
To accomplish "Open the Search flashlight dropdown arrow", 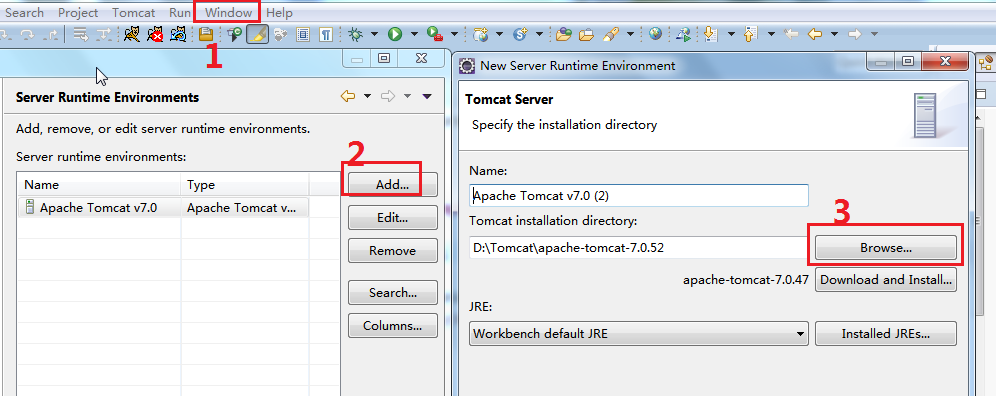I will pyautogui.click(x=630, y=34).
